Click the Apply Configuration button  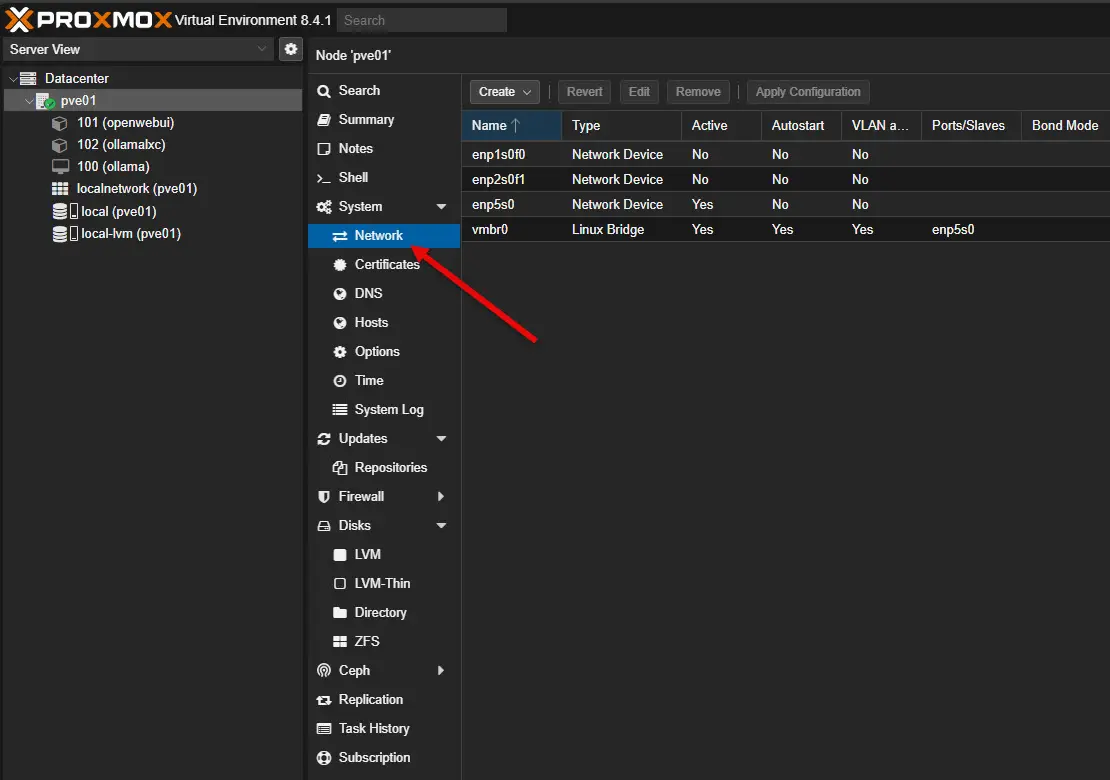coord(808,92)
